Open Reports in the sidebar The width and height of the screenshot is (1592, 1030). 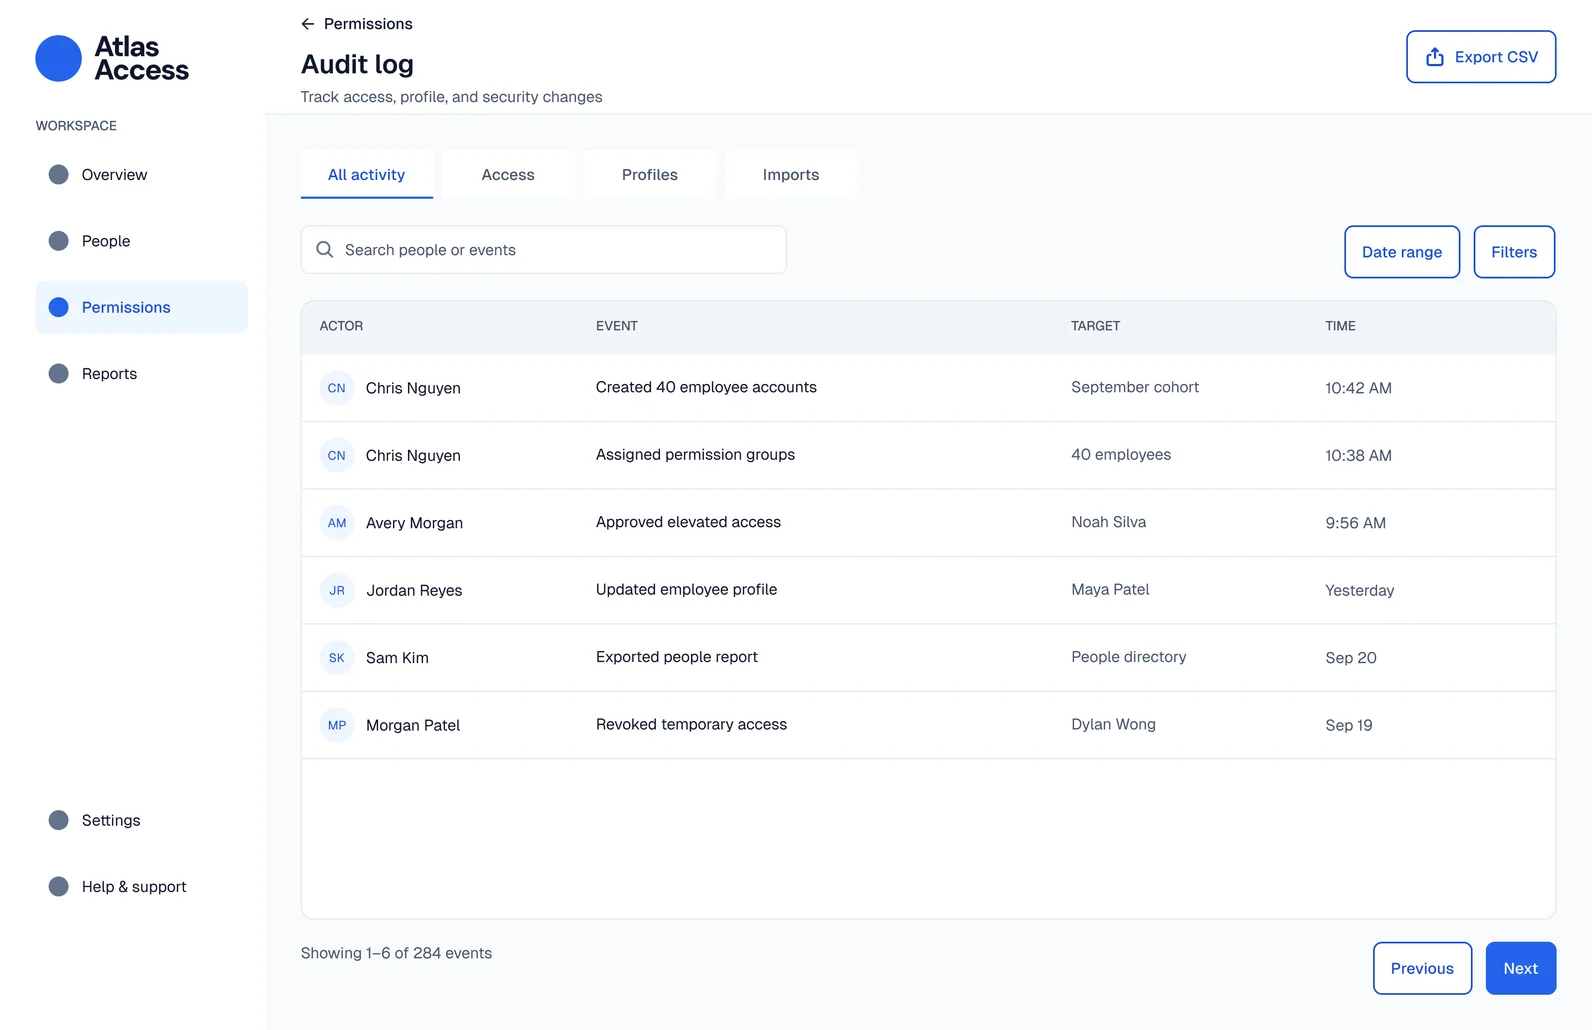(x=142, y=374)
